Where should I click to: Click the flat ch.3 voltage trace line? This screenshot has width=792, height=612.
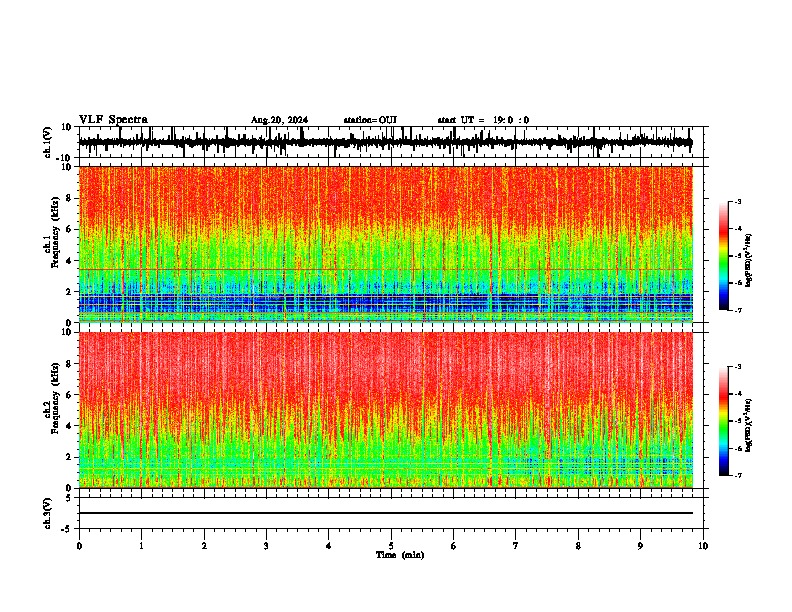[x=386, y=513]
